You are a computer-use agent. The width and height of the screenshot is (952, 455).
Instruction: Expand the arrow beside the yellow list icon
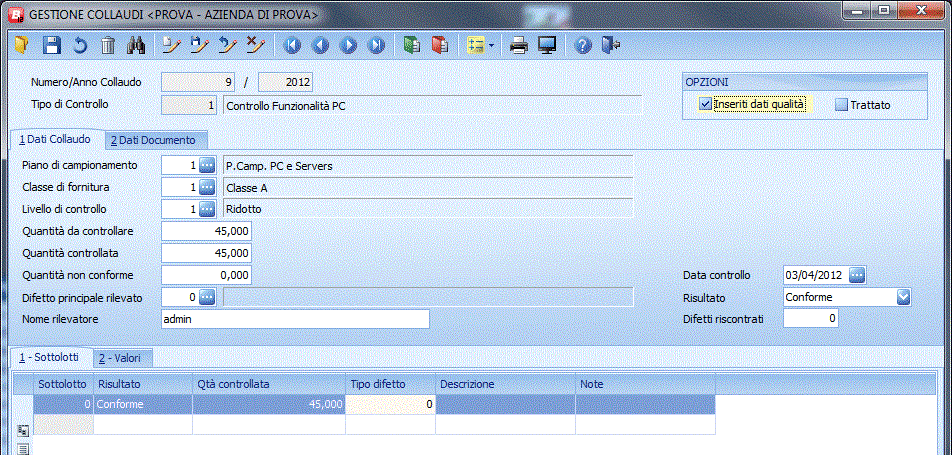pyautogui.click(x=491, y=46)
